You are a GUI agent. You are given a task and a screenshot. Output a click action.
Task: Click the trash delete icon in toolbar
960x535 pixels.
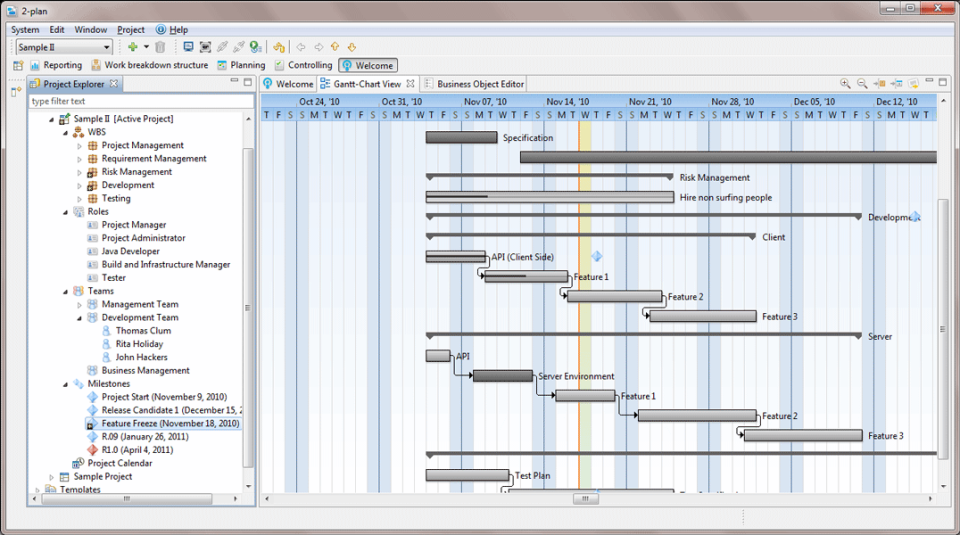point(160,47)
